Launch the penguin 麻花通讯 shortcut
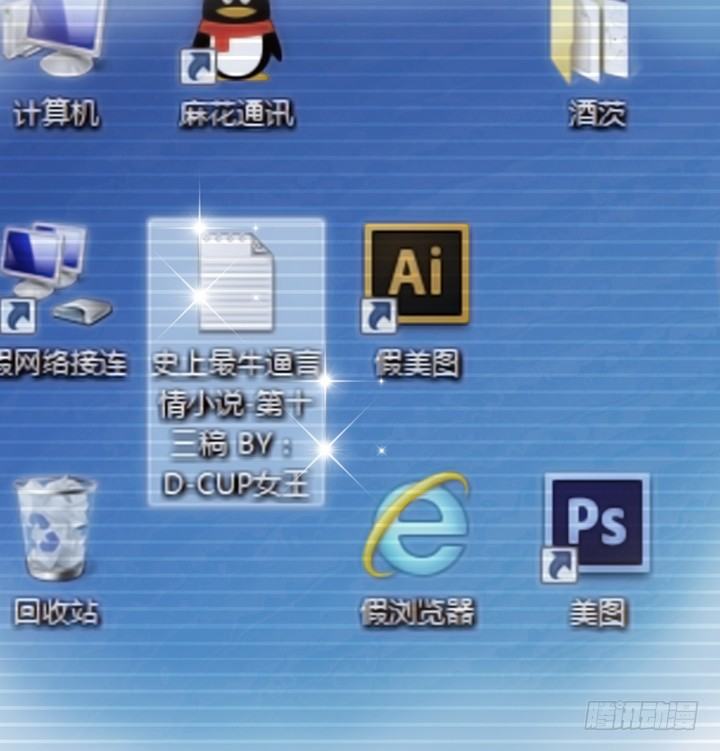This screenshot has height=751, width=720. [238, 42]
